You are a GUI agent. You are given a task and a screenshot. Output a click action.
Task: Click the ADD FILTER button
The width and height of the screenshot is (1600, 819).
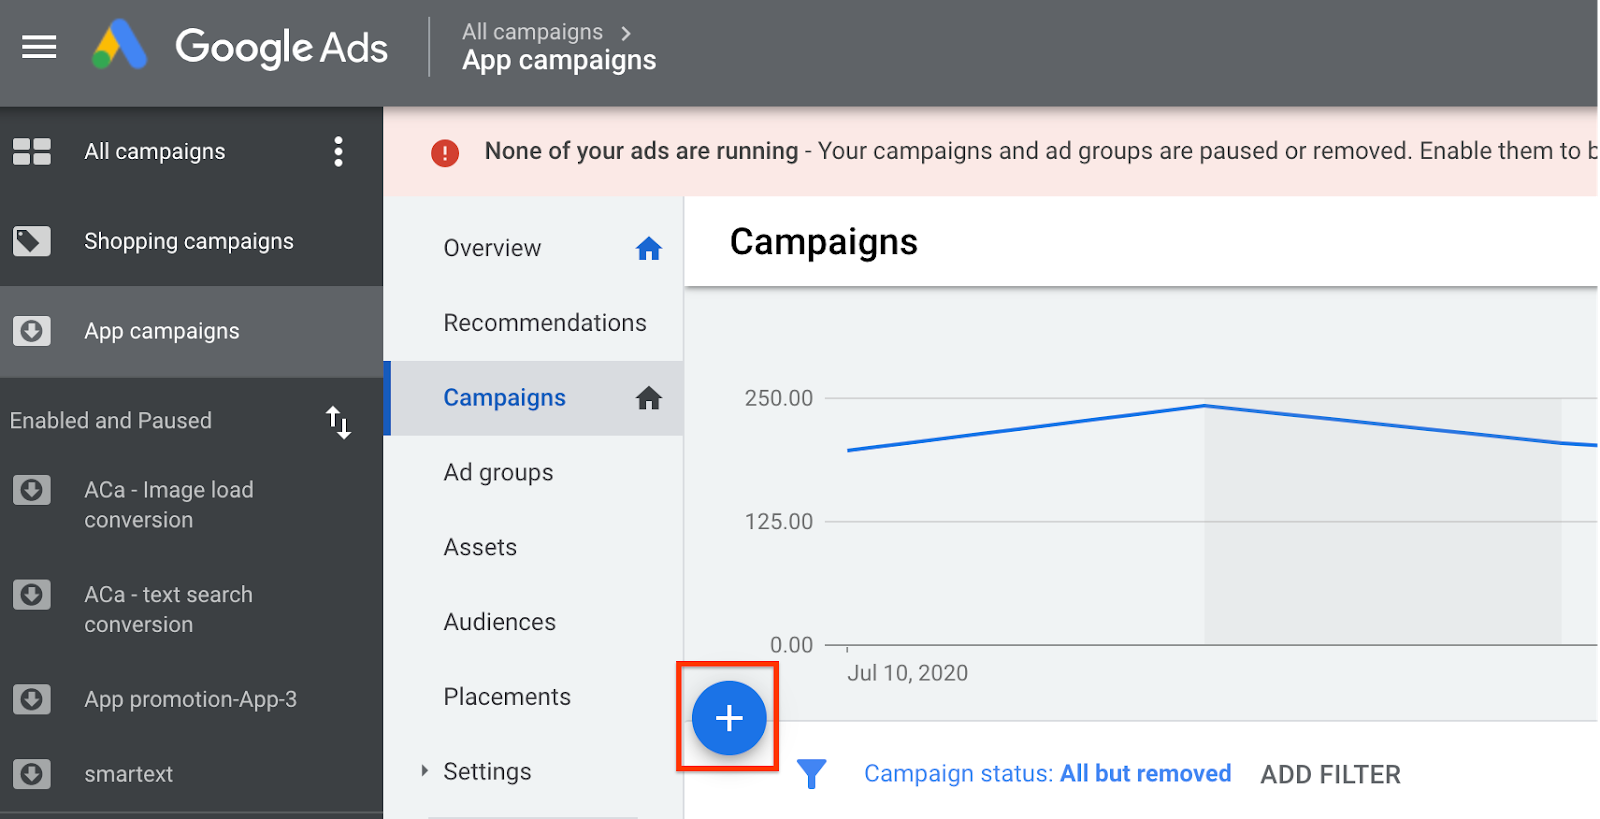[x=1330, y=775]
